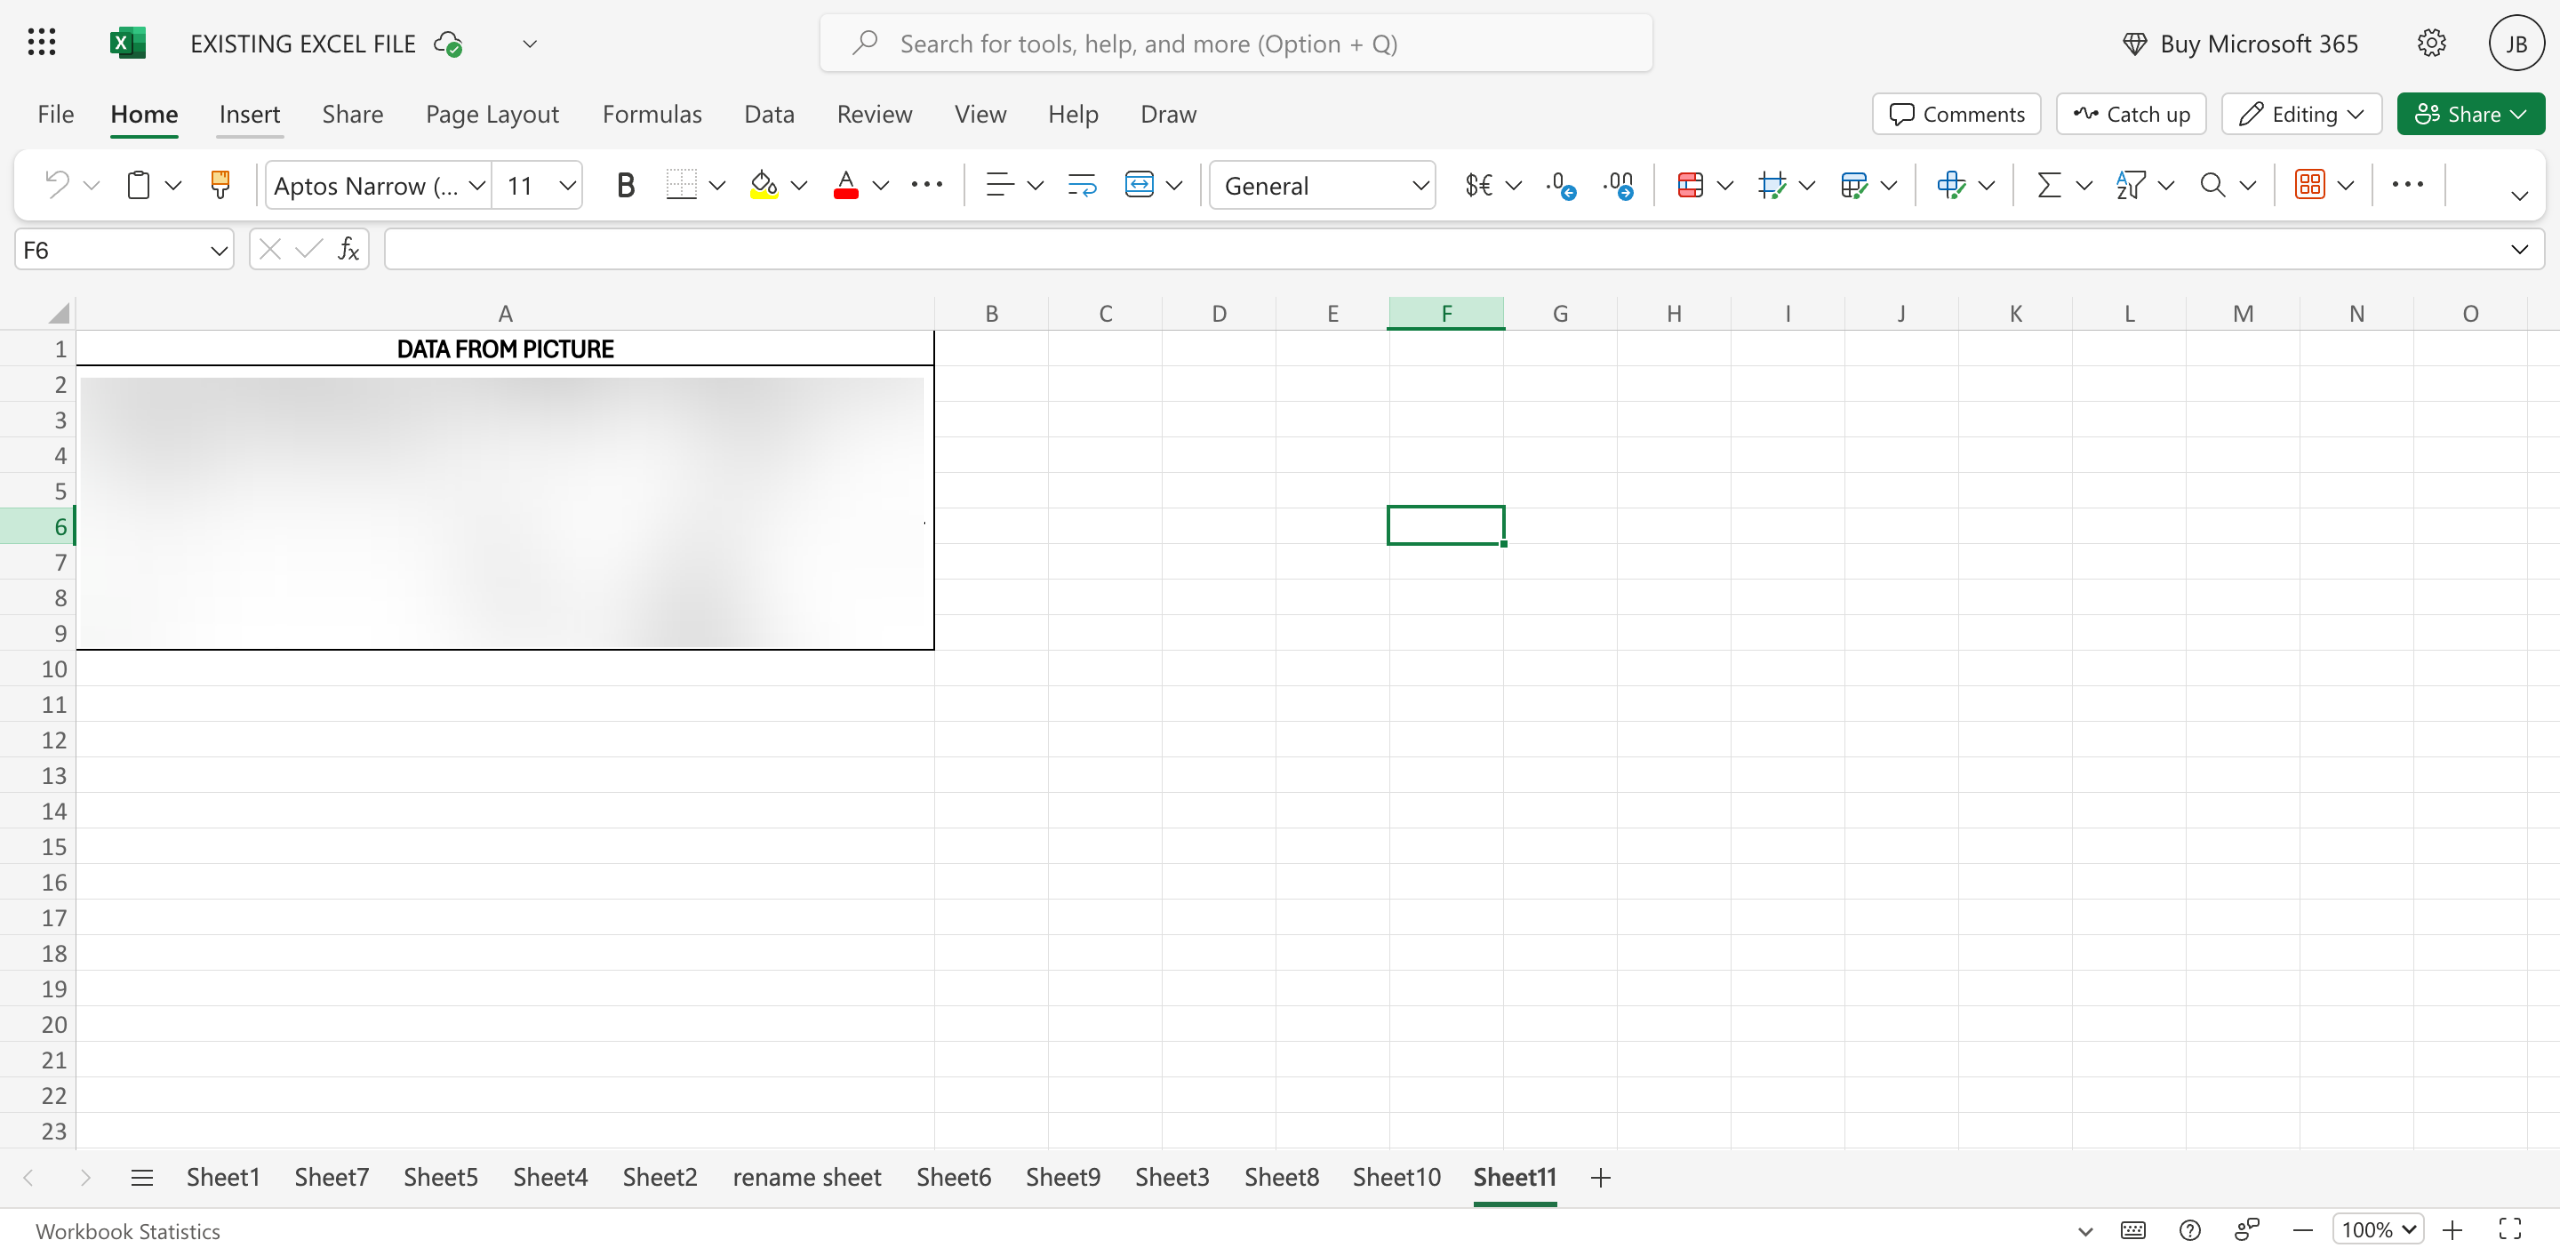Click the Wrap Text icon
The width and height of the screenshot is (2560, 1248).
(1082, 185)
